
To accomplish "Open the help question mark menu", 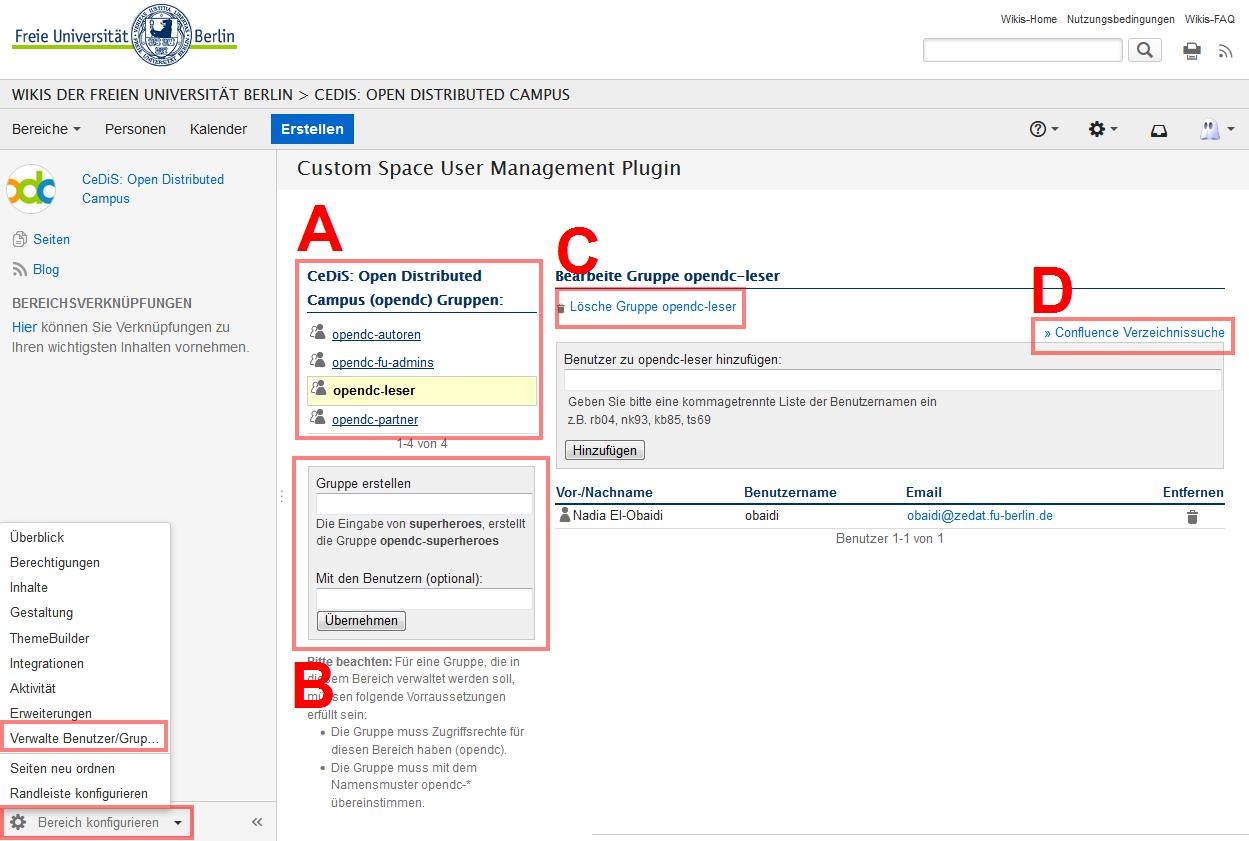I will 1044,129.
